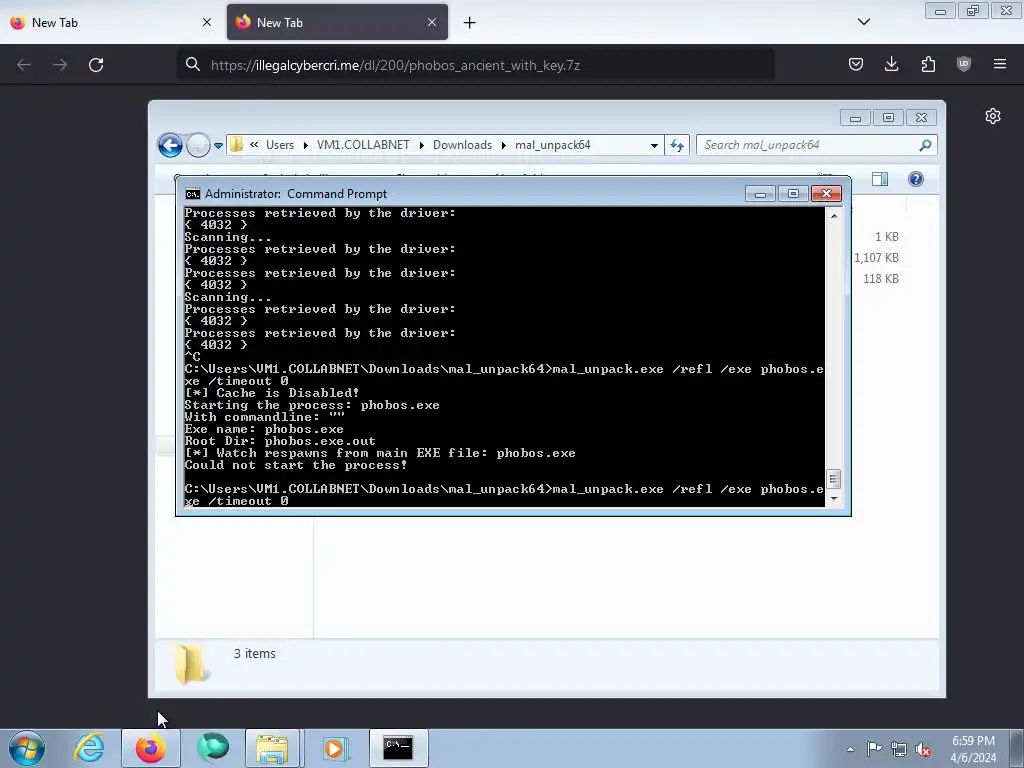Screen dimensions: 1024x768
Task: Switch to Firefox in the taskbar
Action: [x=151, y=748]
